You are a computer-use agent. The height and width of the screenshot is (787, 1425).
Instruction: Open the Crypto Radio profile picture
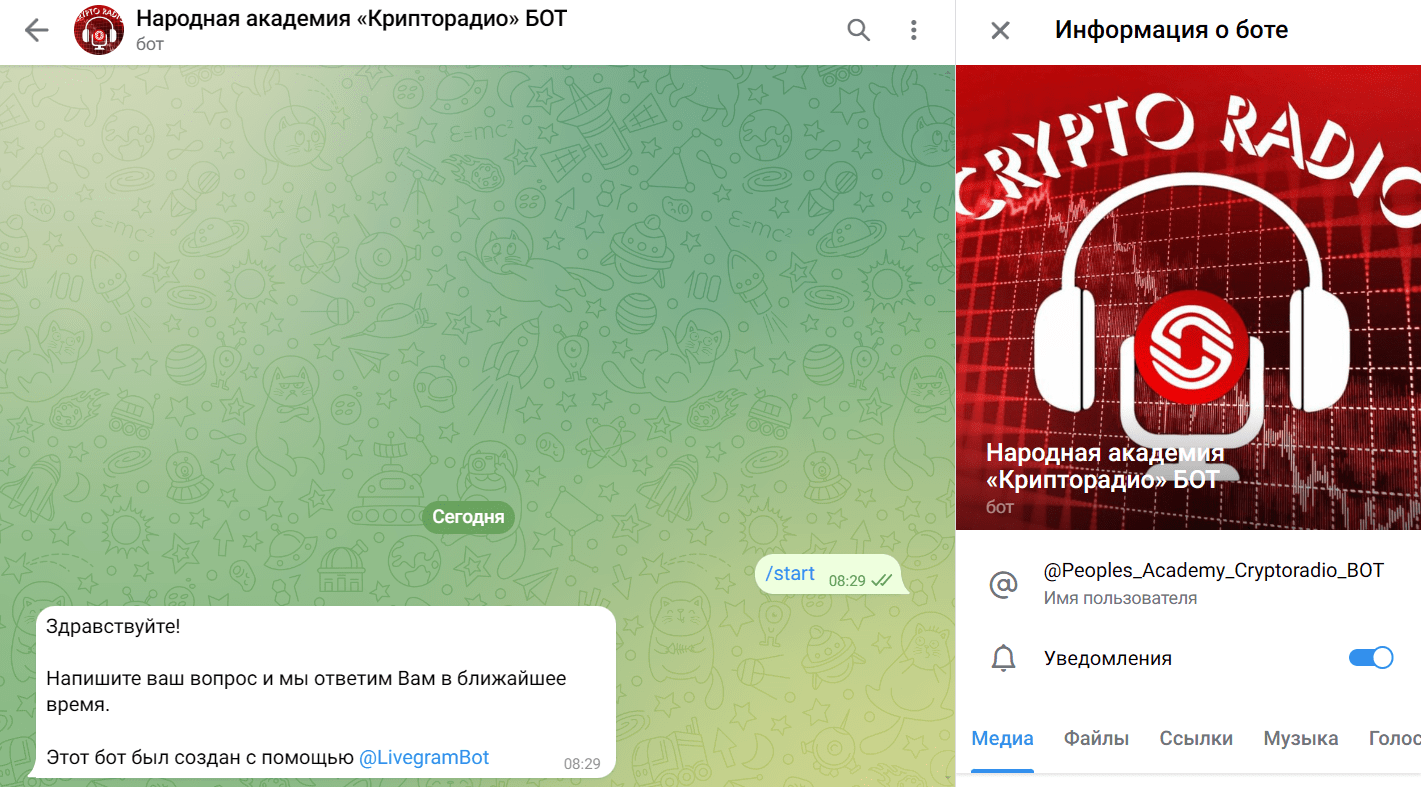(1189, 297)
